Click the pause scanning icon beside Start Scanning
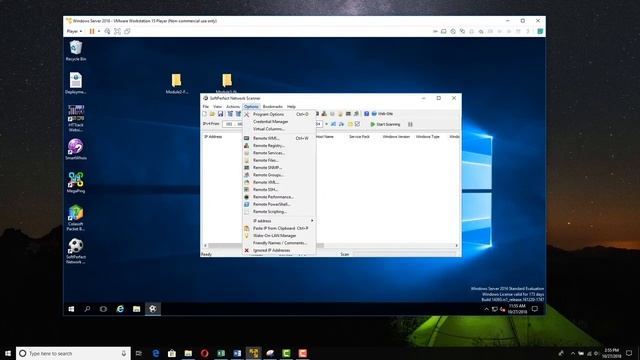The width and height of the screenshot is (640, 360). tap(411, 124)
